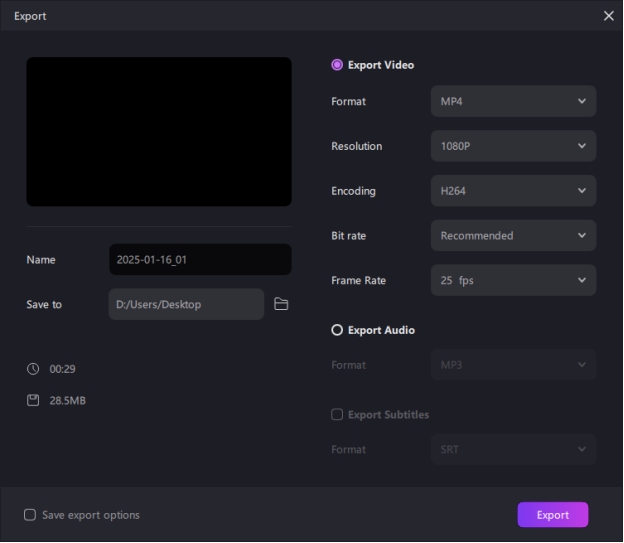Click the Name field containing 2025-01-16_01

pos(200,260)
